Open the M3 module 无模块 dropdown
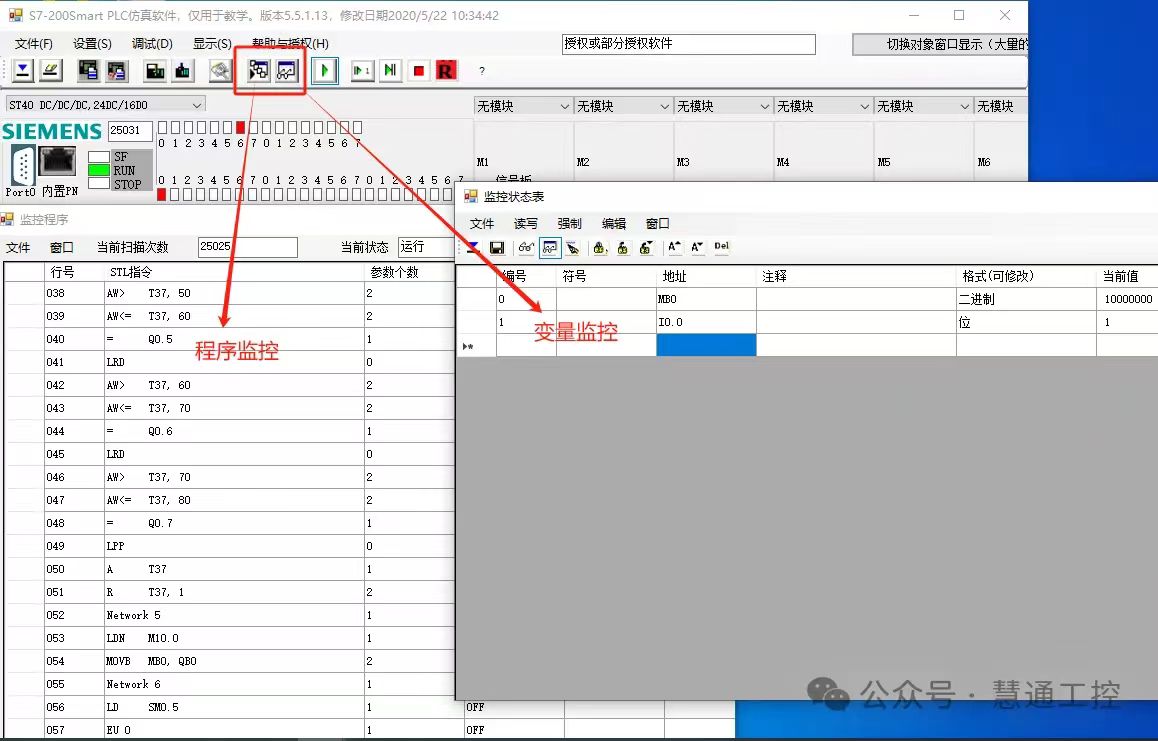1158x741 pixels. [x=765, y=106]
